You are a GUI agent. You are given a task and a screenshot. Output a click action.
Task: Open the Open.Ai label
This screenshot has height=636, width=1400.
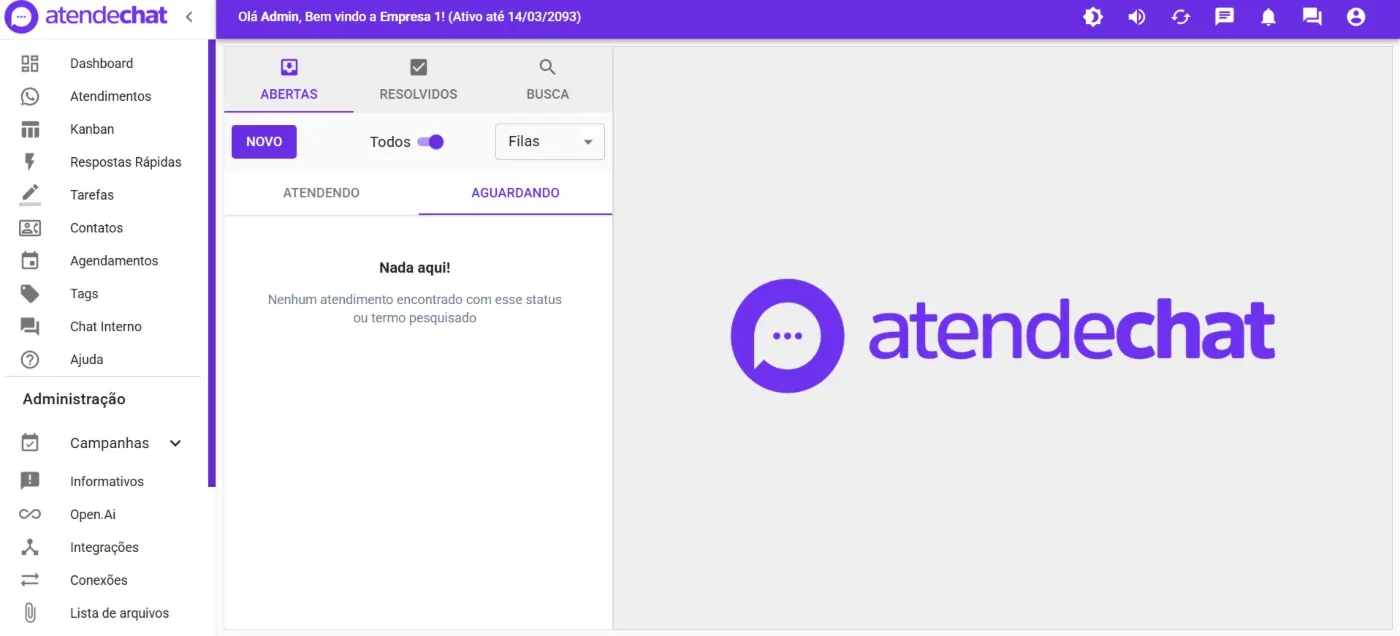click(93, 515)
